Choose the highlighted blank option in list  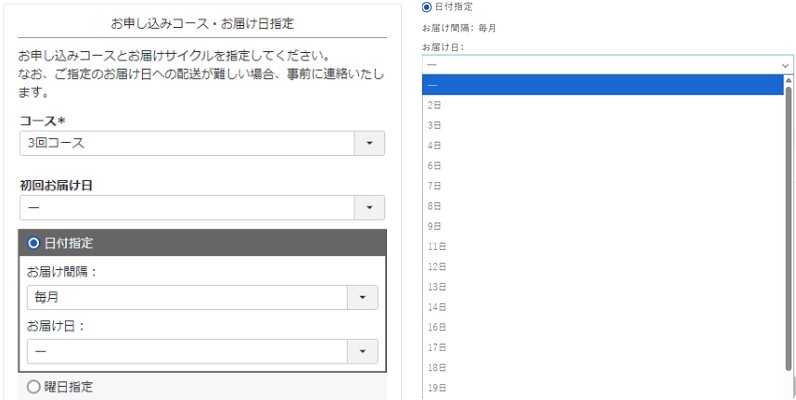tap(602, 85)
